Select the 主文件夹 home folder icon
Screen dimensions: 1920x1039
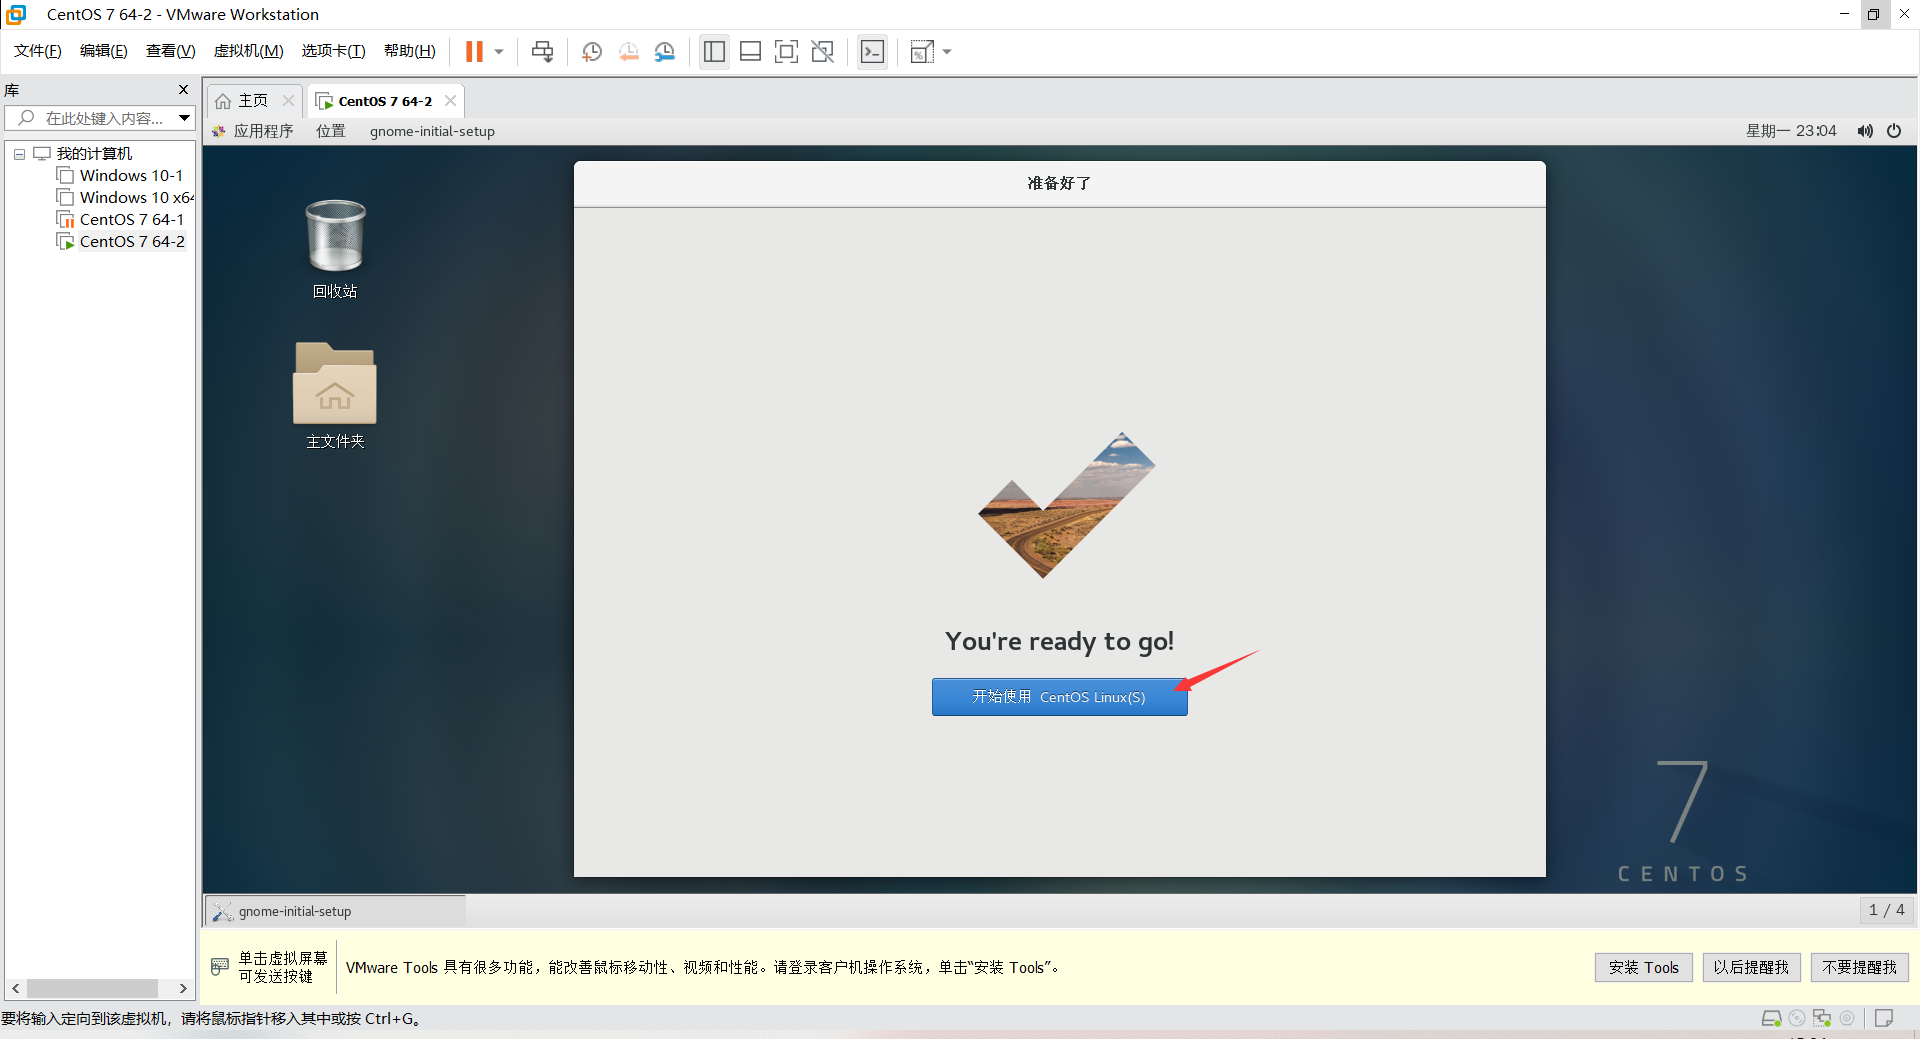335,396
